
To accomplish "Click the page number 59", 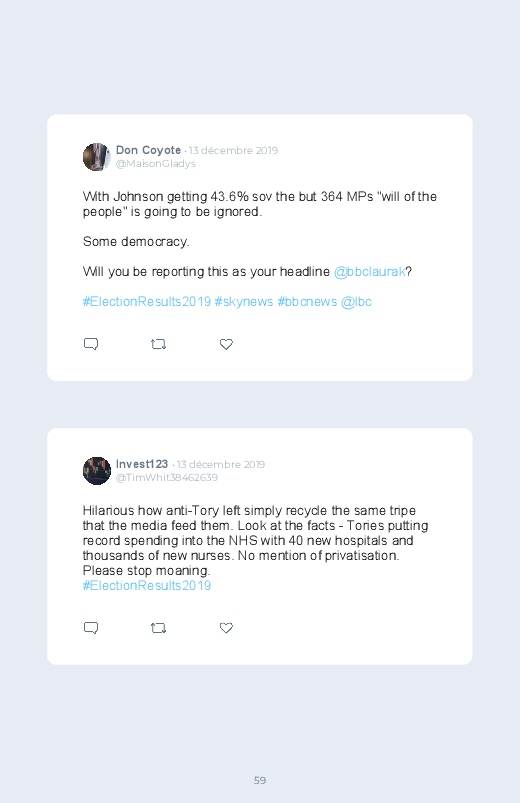I will pos(260,780).
